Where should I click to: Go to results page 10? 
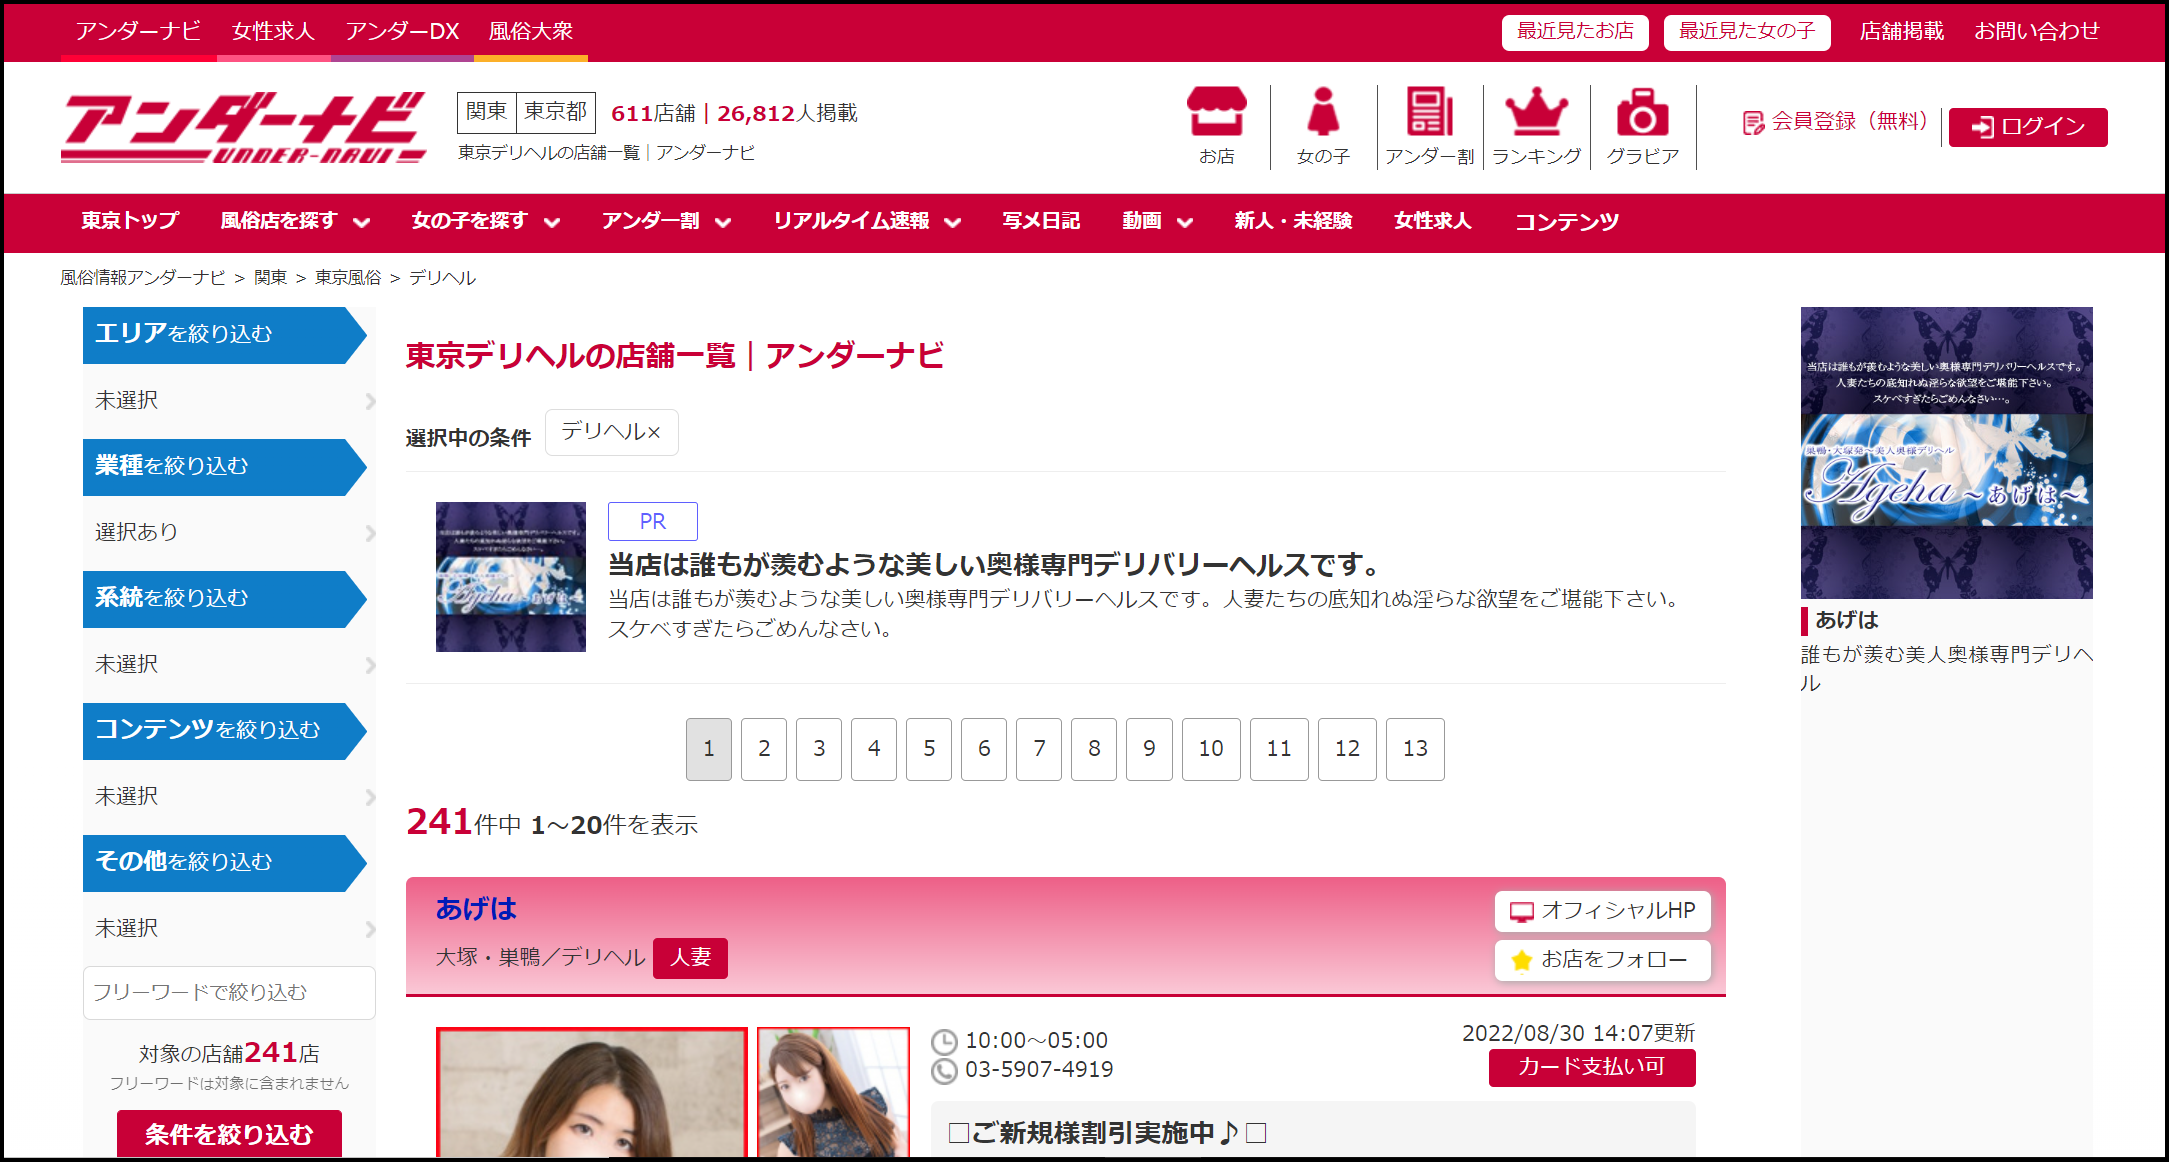coord(1211,749)
